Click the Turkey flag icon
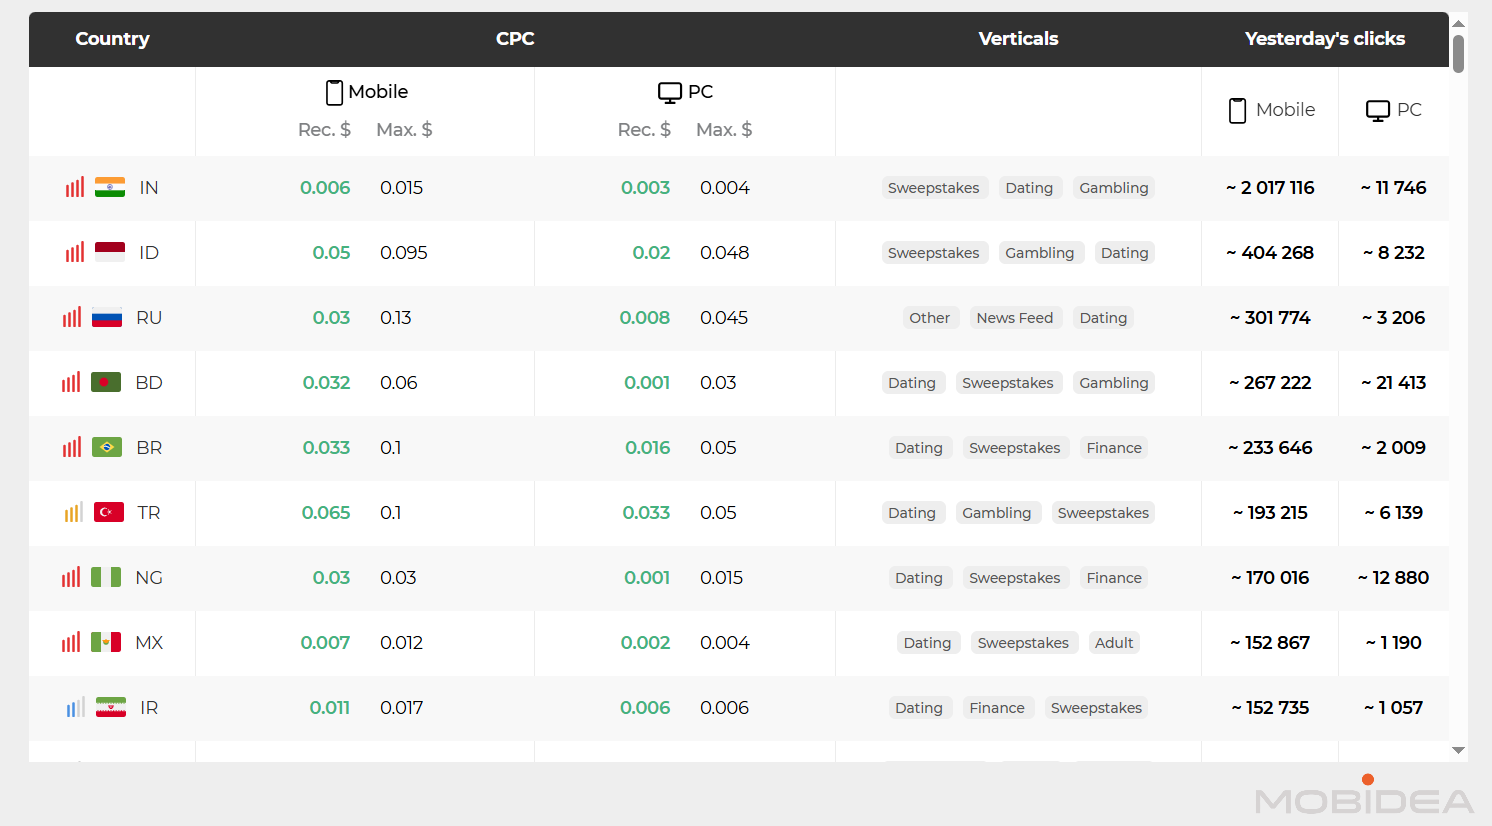Screen dimensions: 1492x826 [109, 513]
